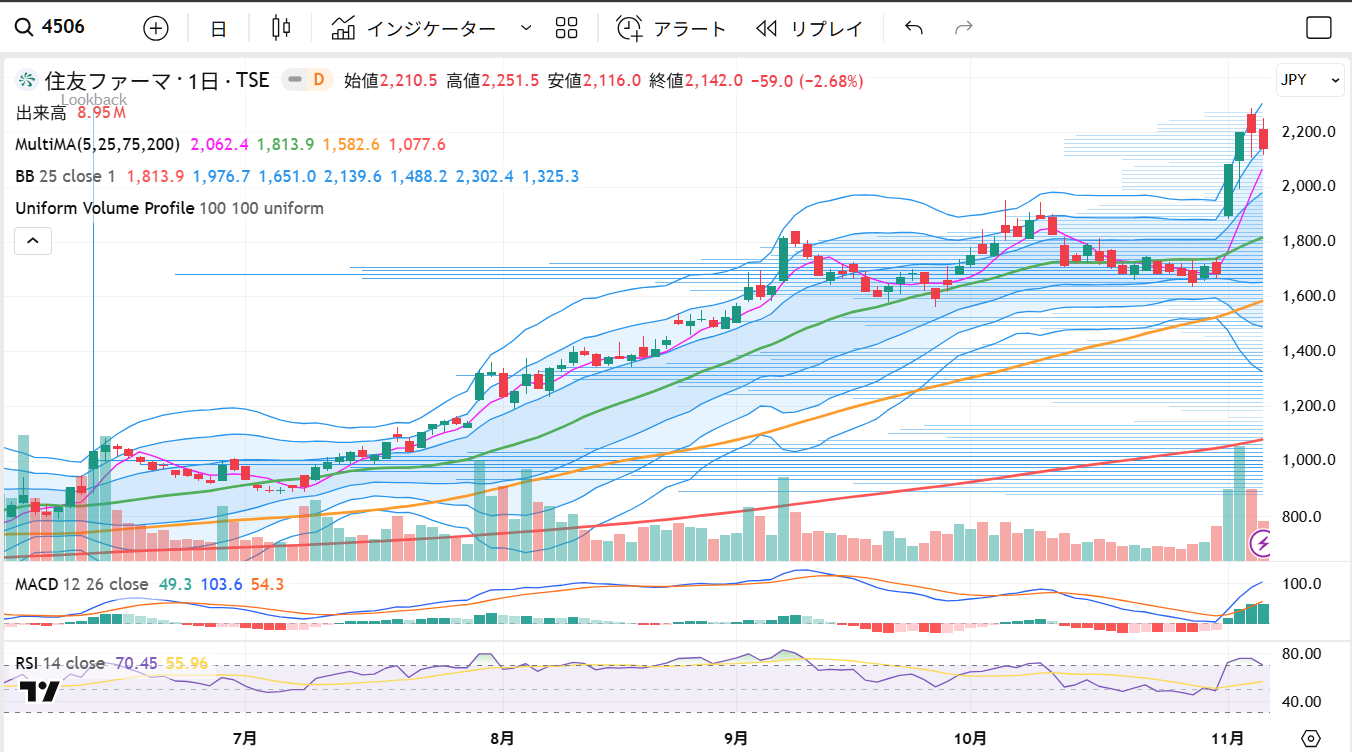Click the アラート alert button
This screenshot has height=752, width=1352.
[671, 28]
